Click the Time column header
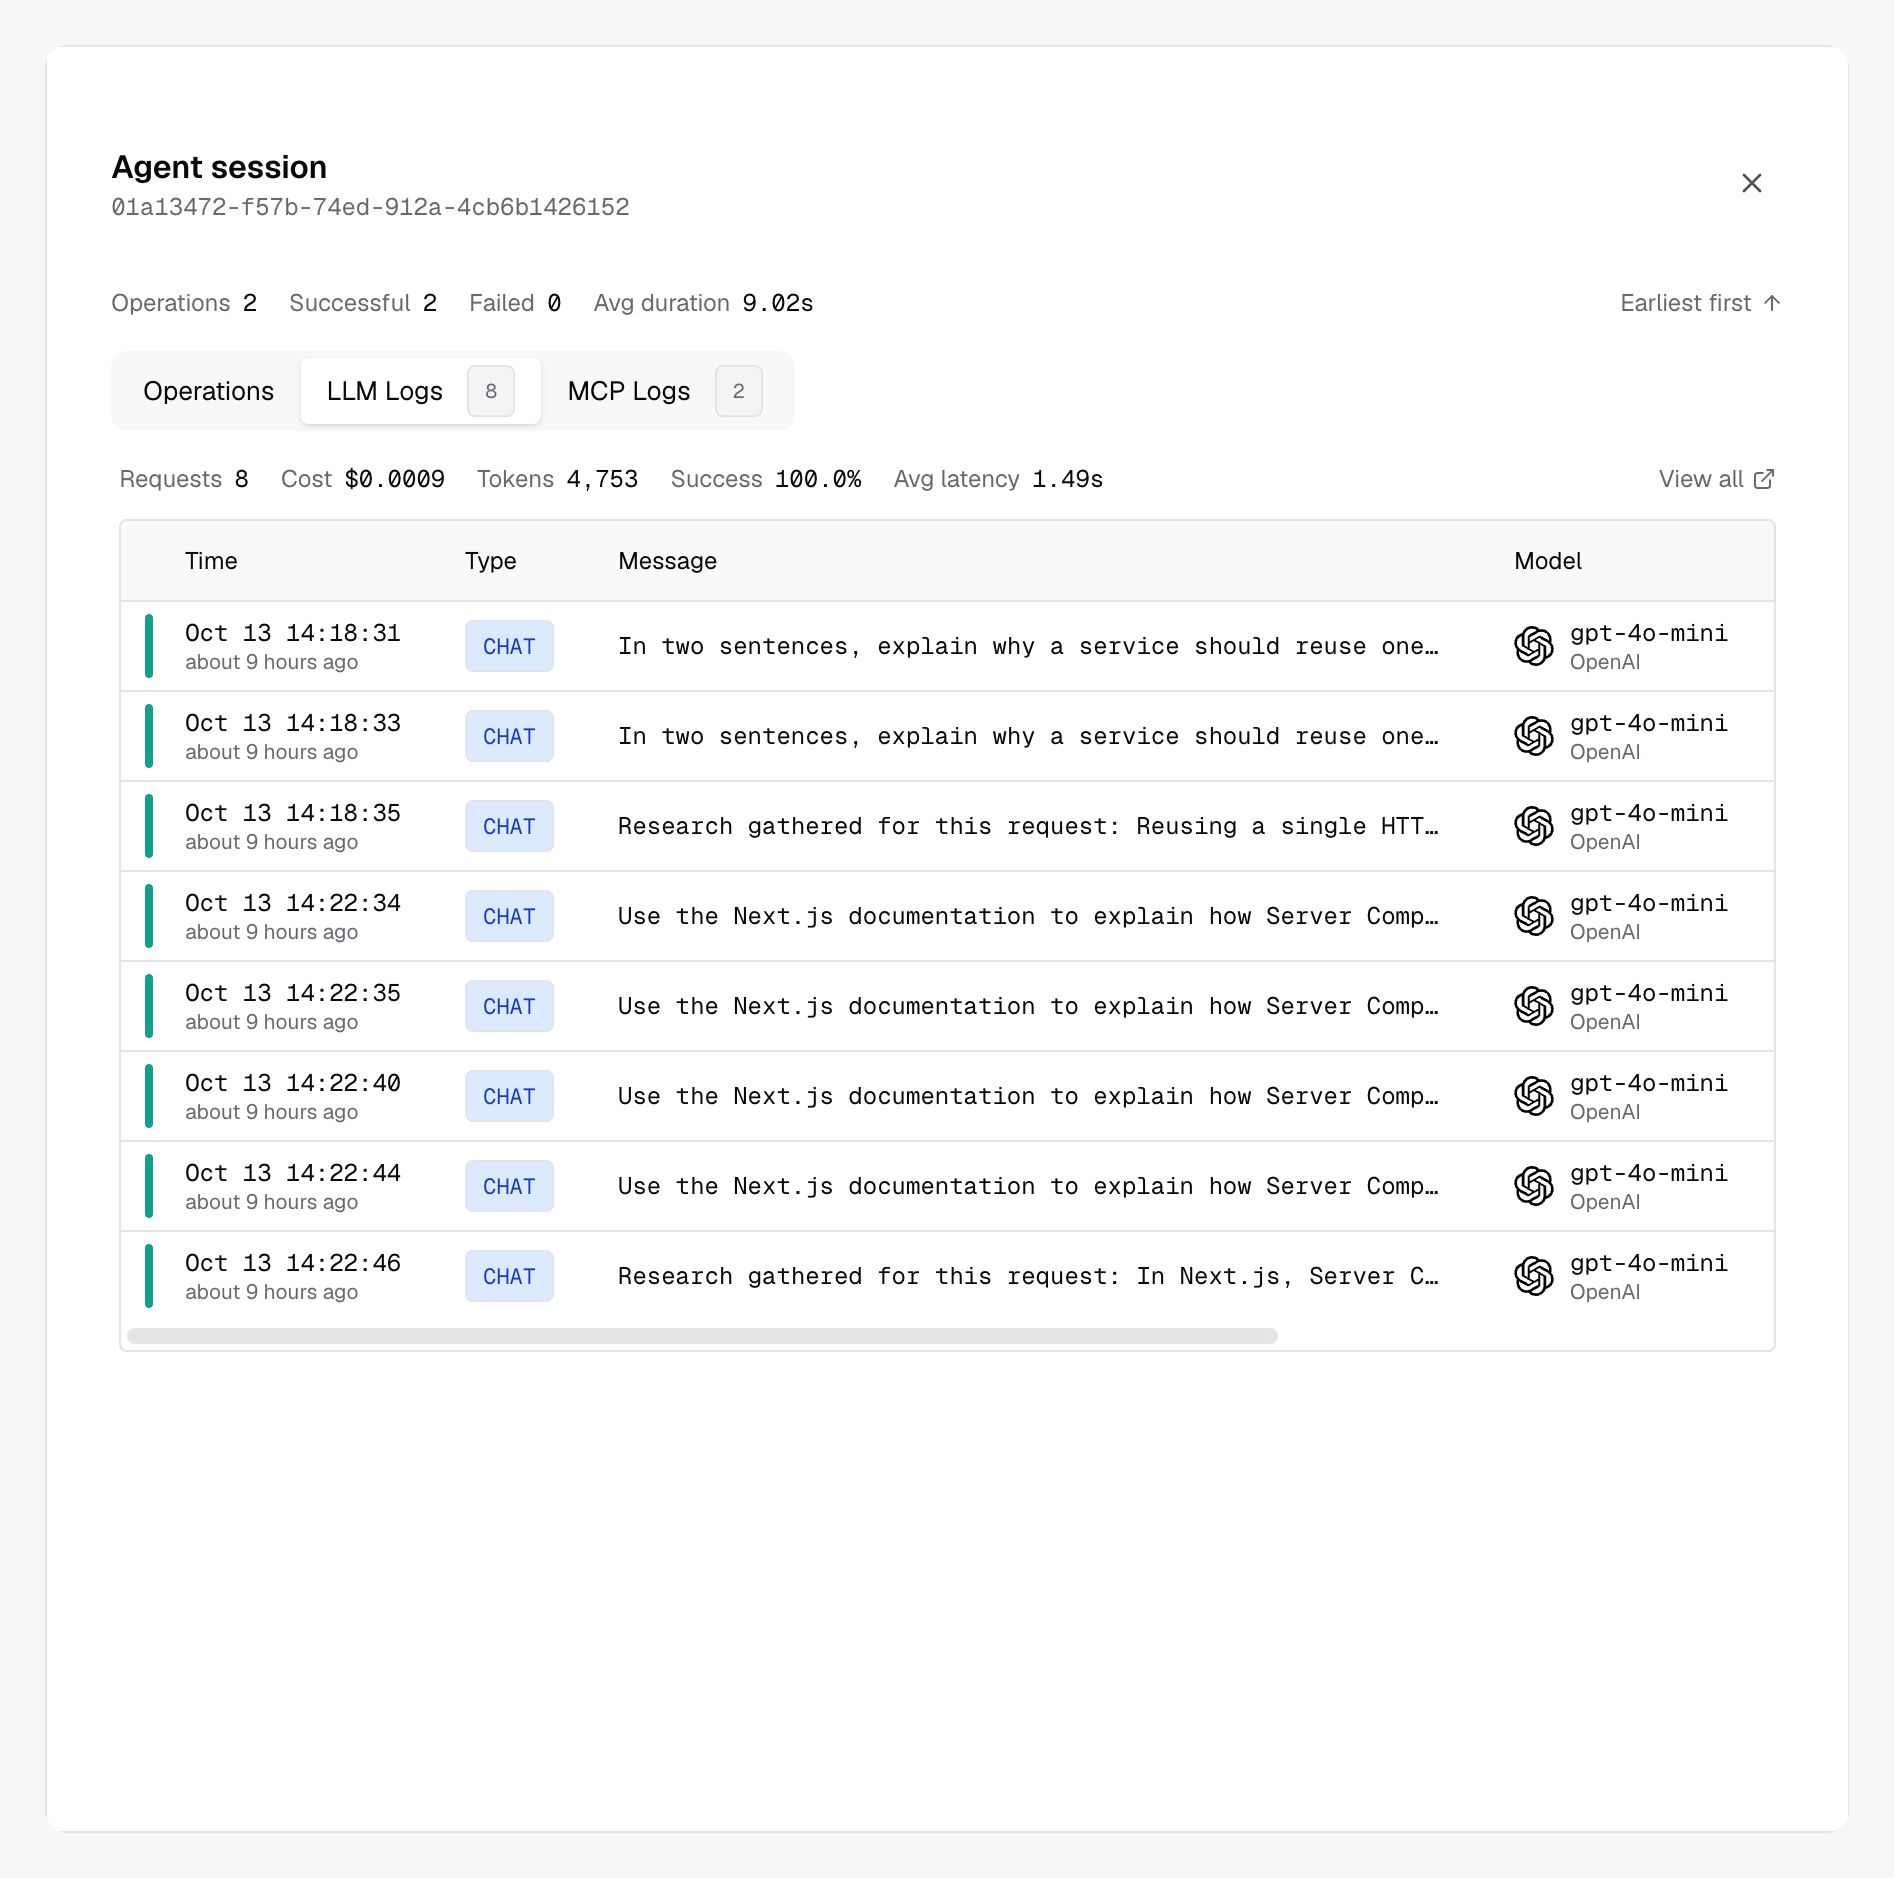 tap(211, 561)
